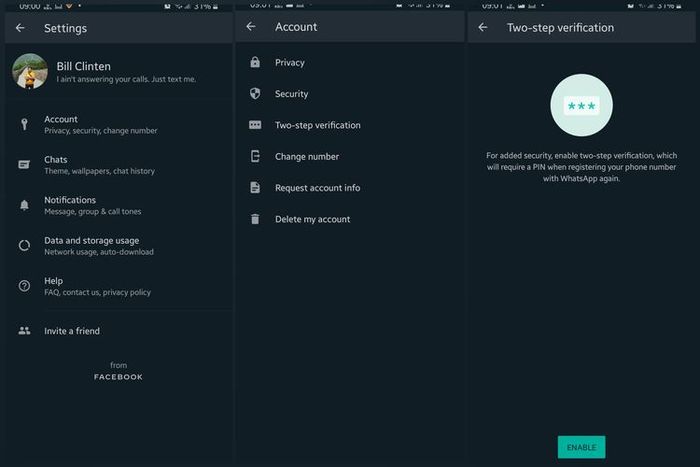Screen dimensions: 700x467
Task: Tap the Two-step verification screen title
Action: pos(560,28)
